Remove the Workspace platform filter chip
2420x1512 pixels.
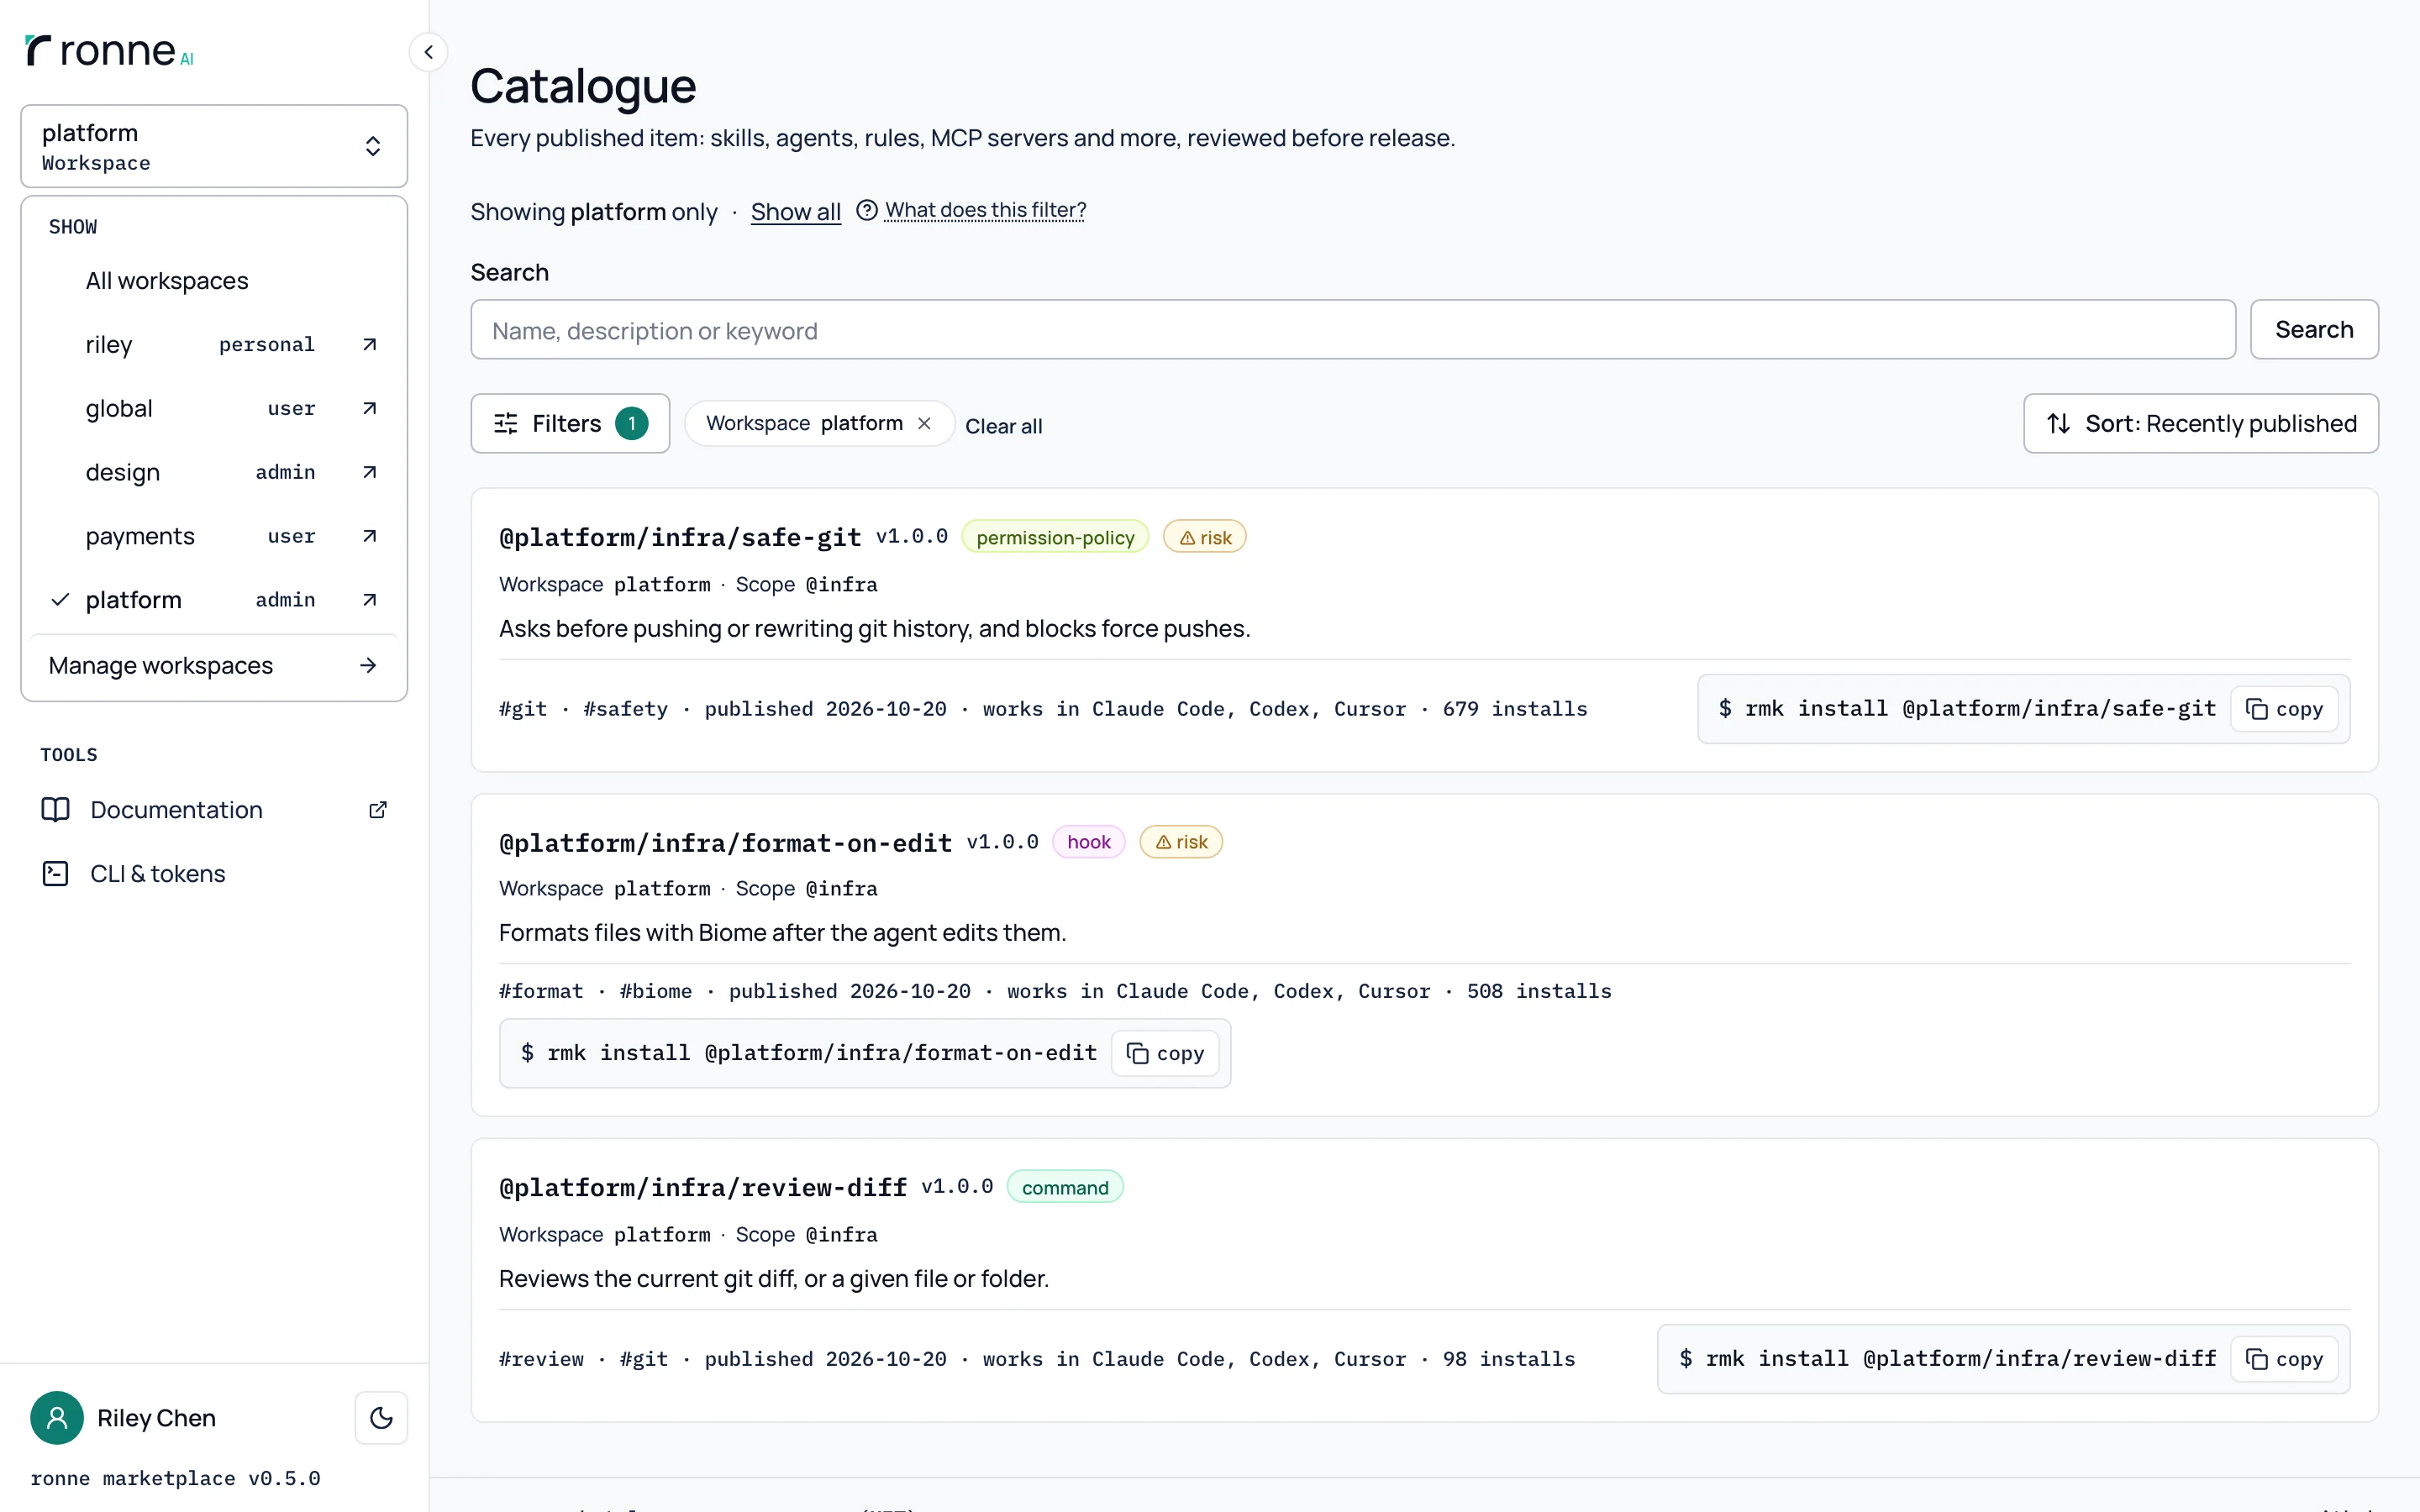(x=924, y=424)
